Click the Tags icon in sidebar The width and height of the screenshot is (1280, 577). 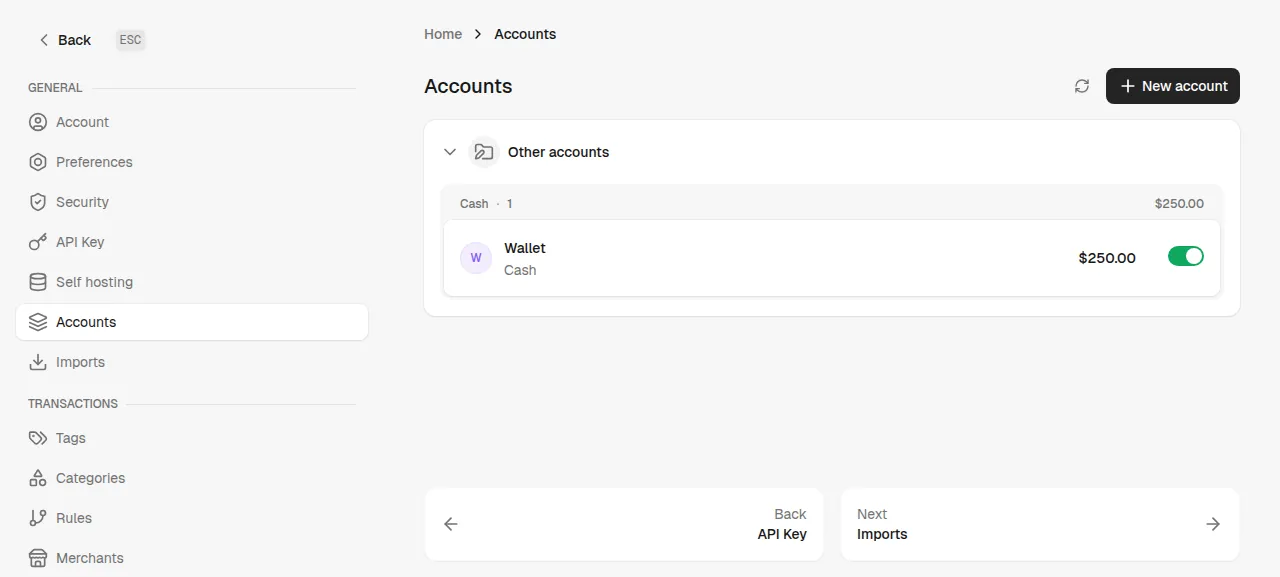[x=38, y=438]
